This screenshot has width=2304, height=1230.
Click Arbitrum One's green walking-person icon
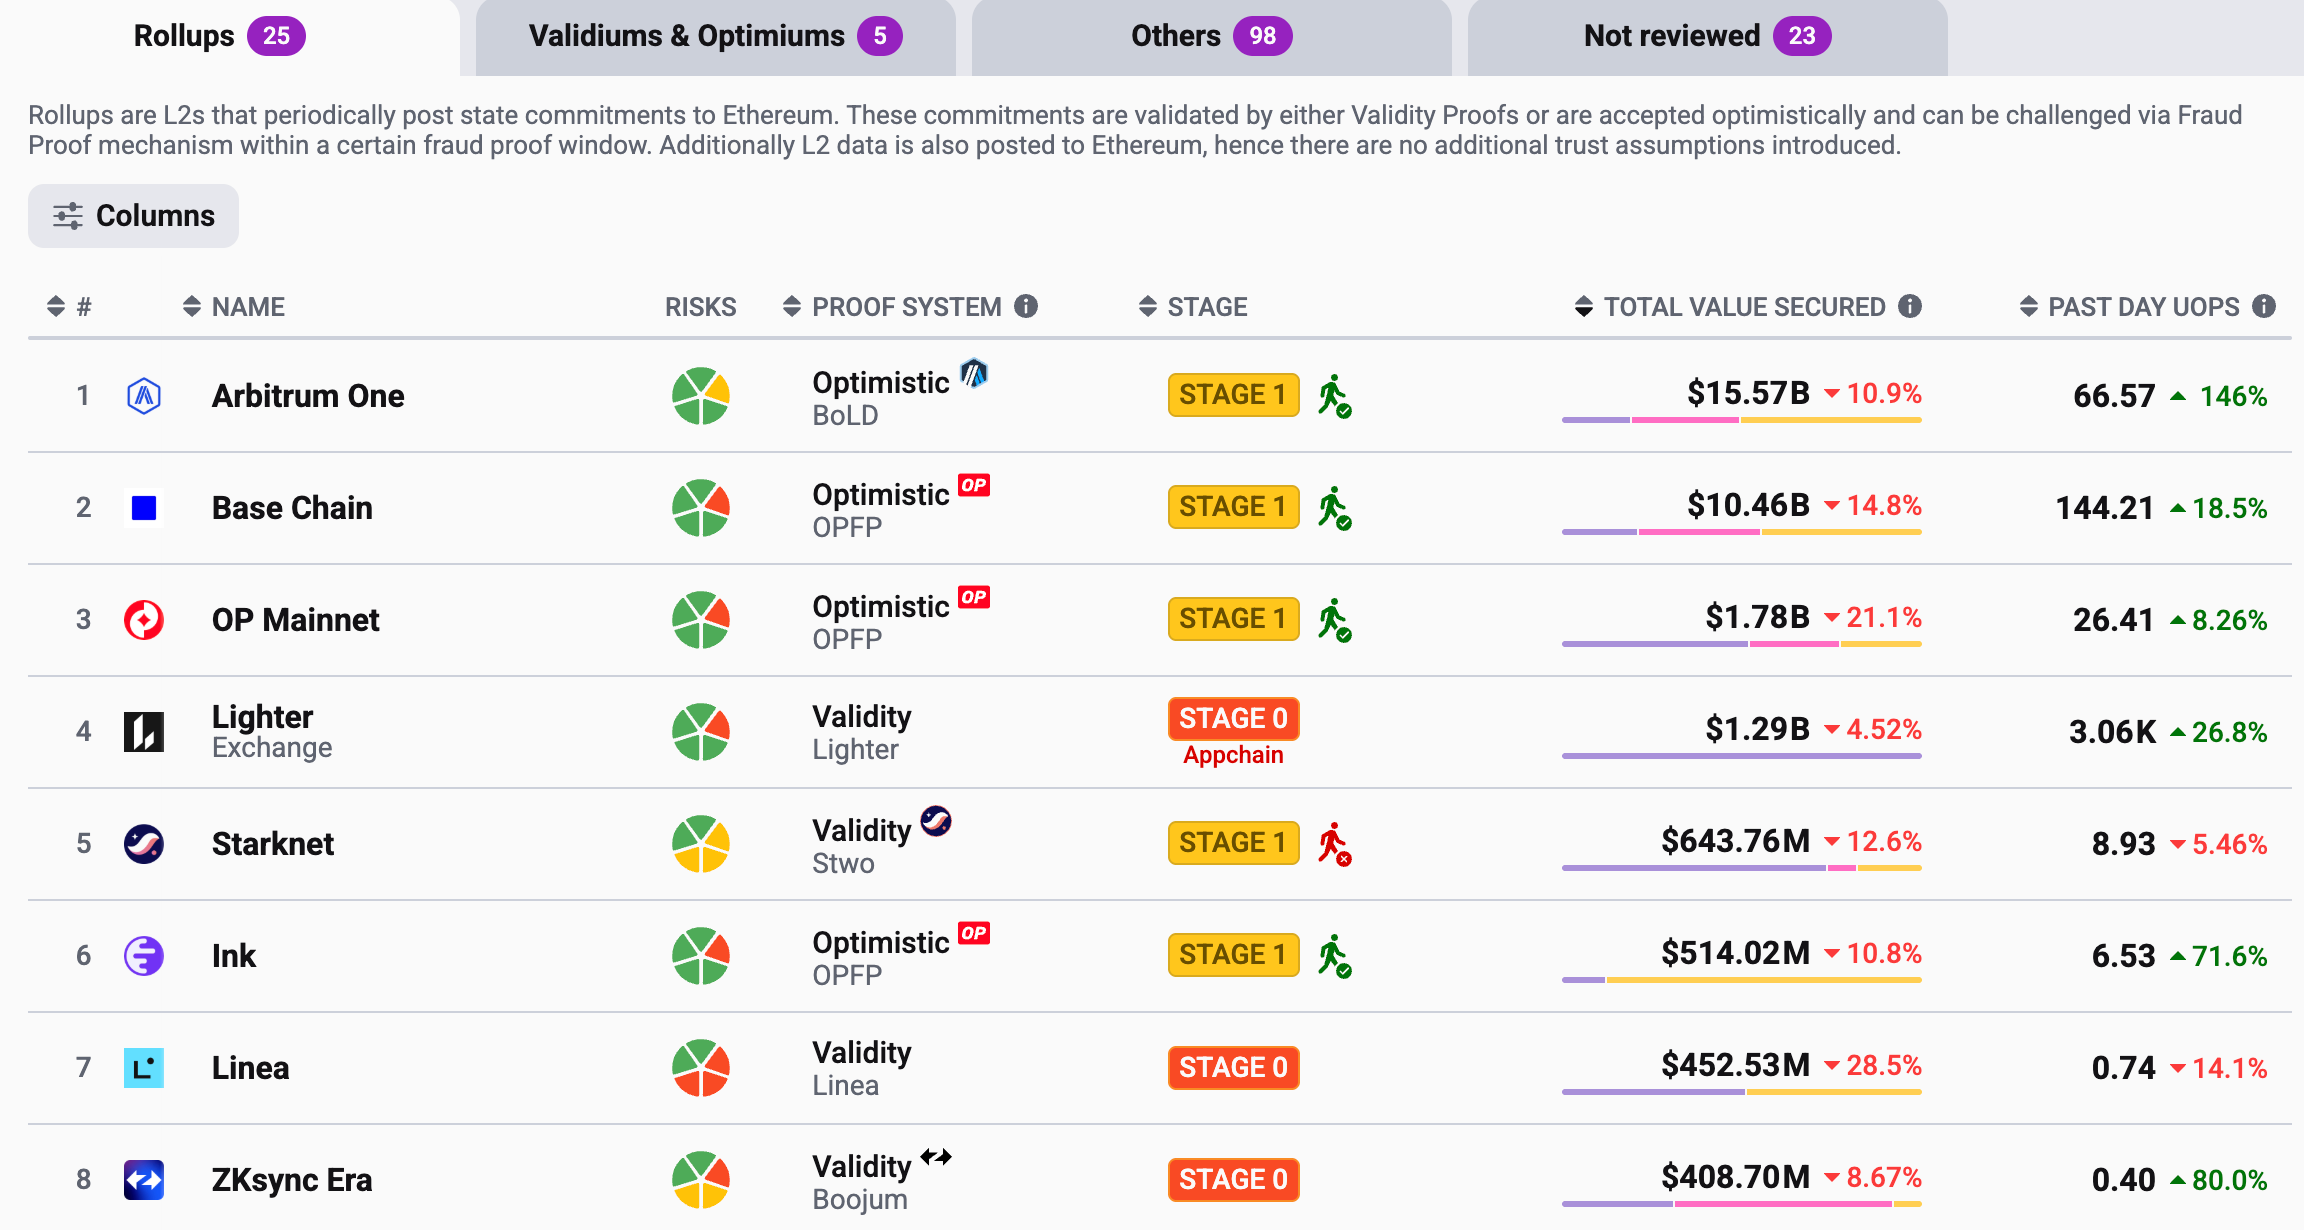pos(1334,396)
